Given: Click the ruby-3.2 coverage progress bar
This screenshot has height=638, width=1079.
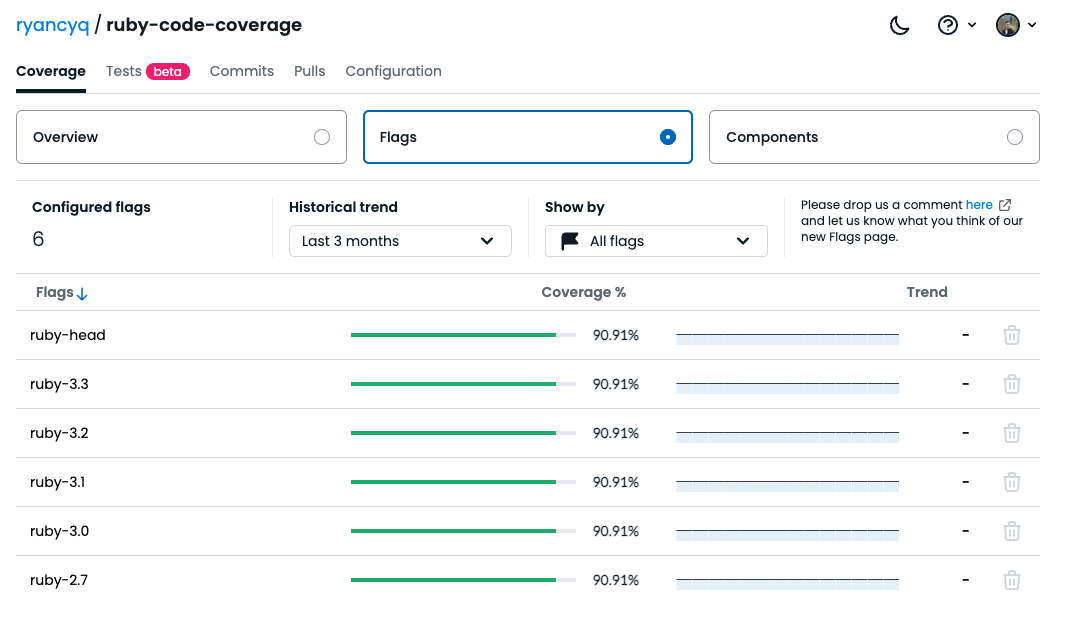Looking at the screenshot, I should [x=463, y=433].
